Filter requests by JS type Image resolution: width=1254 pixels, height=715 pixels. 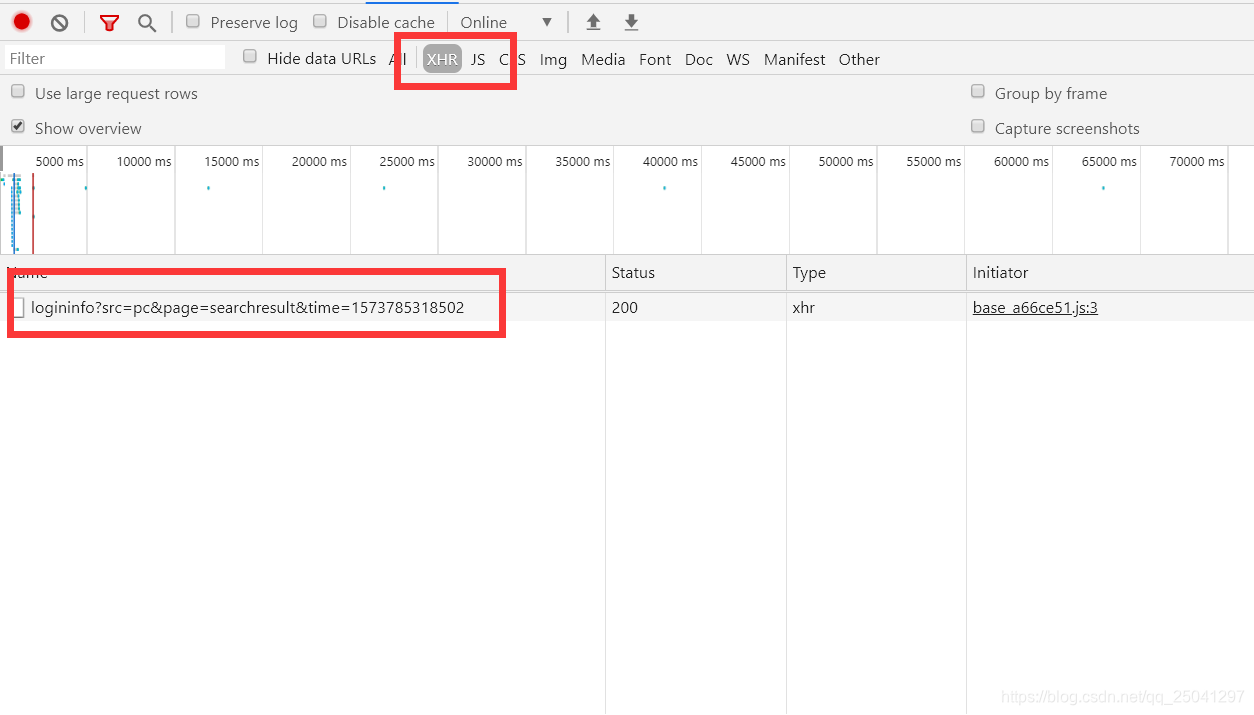(478, 59)
